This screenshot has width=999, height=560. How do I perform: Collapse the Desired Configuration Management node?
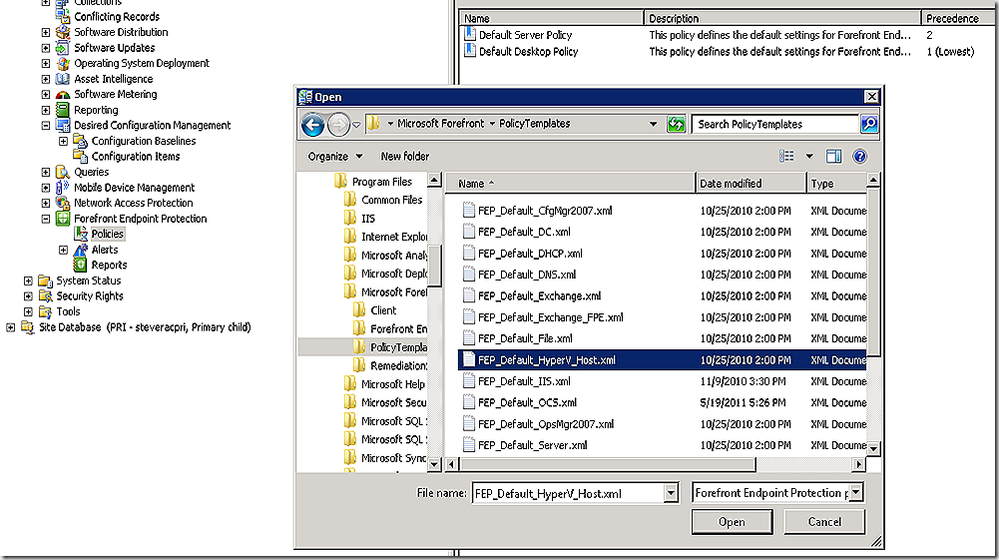[46, 126]
